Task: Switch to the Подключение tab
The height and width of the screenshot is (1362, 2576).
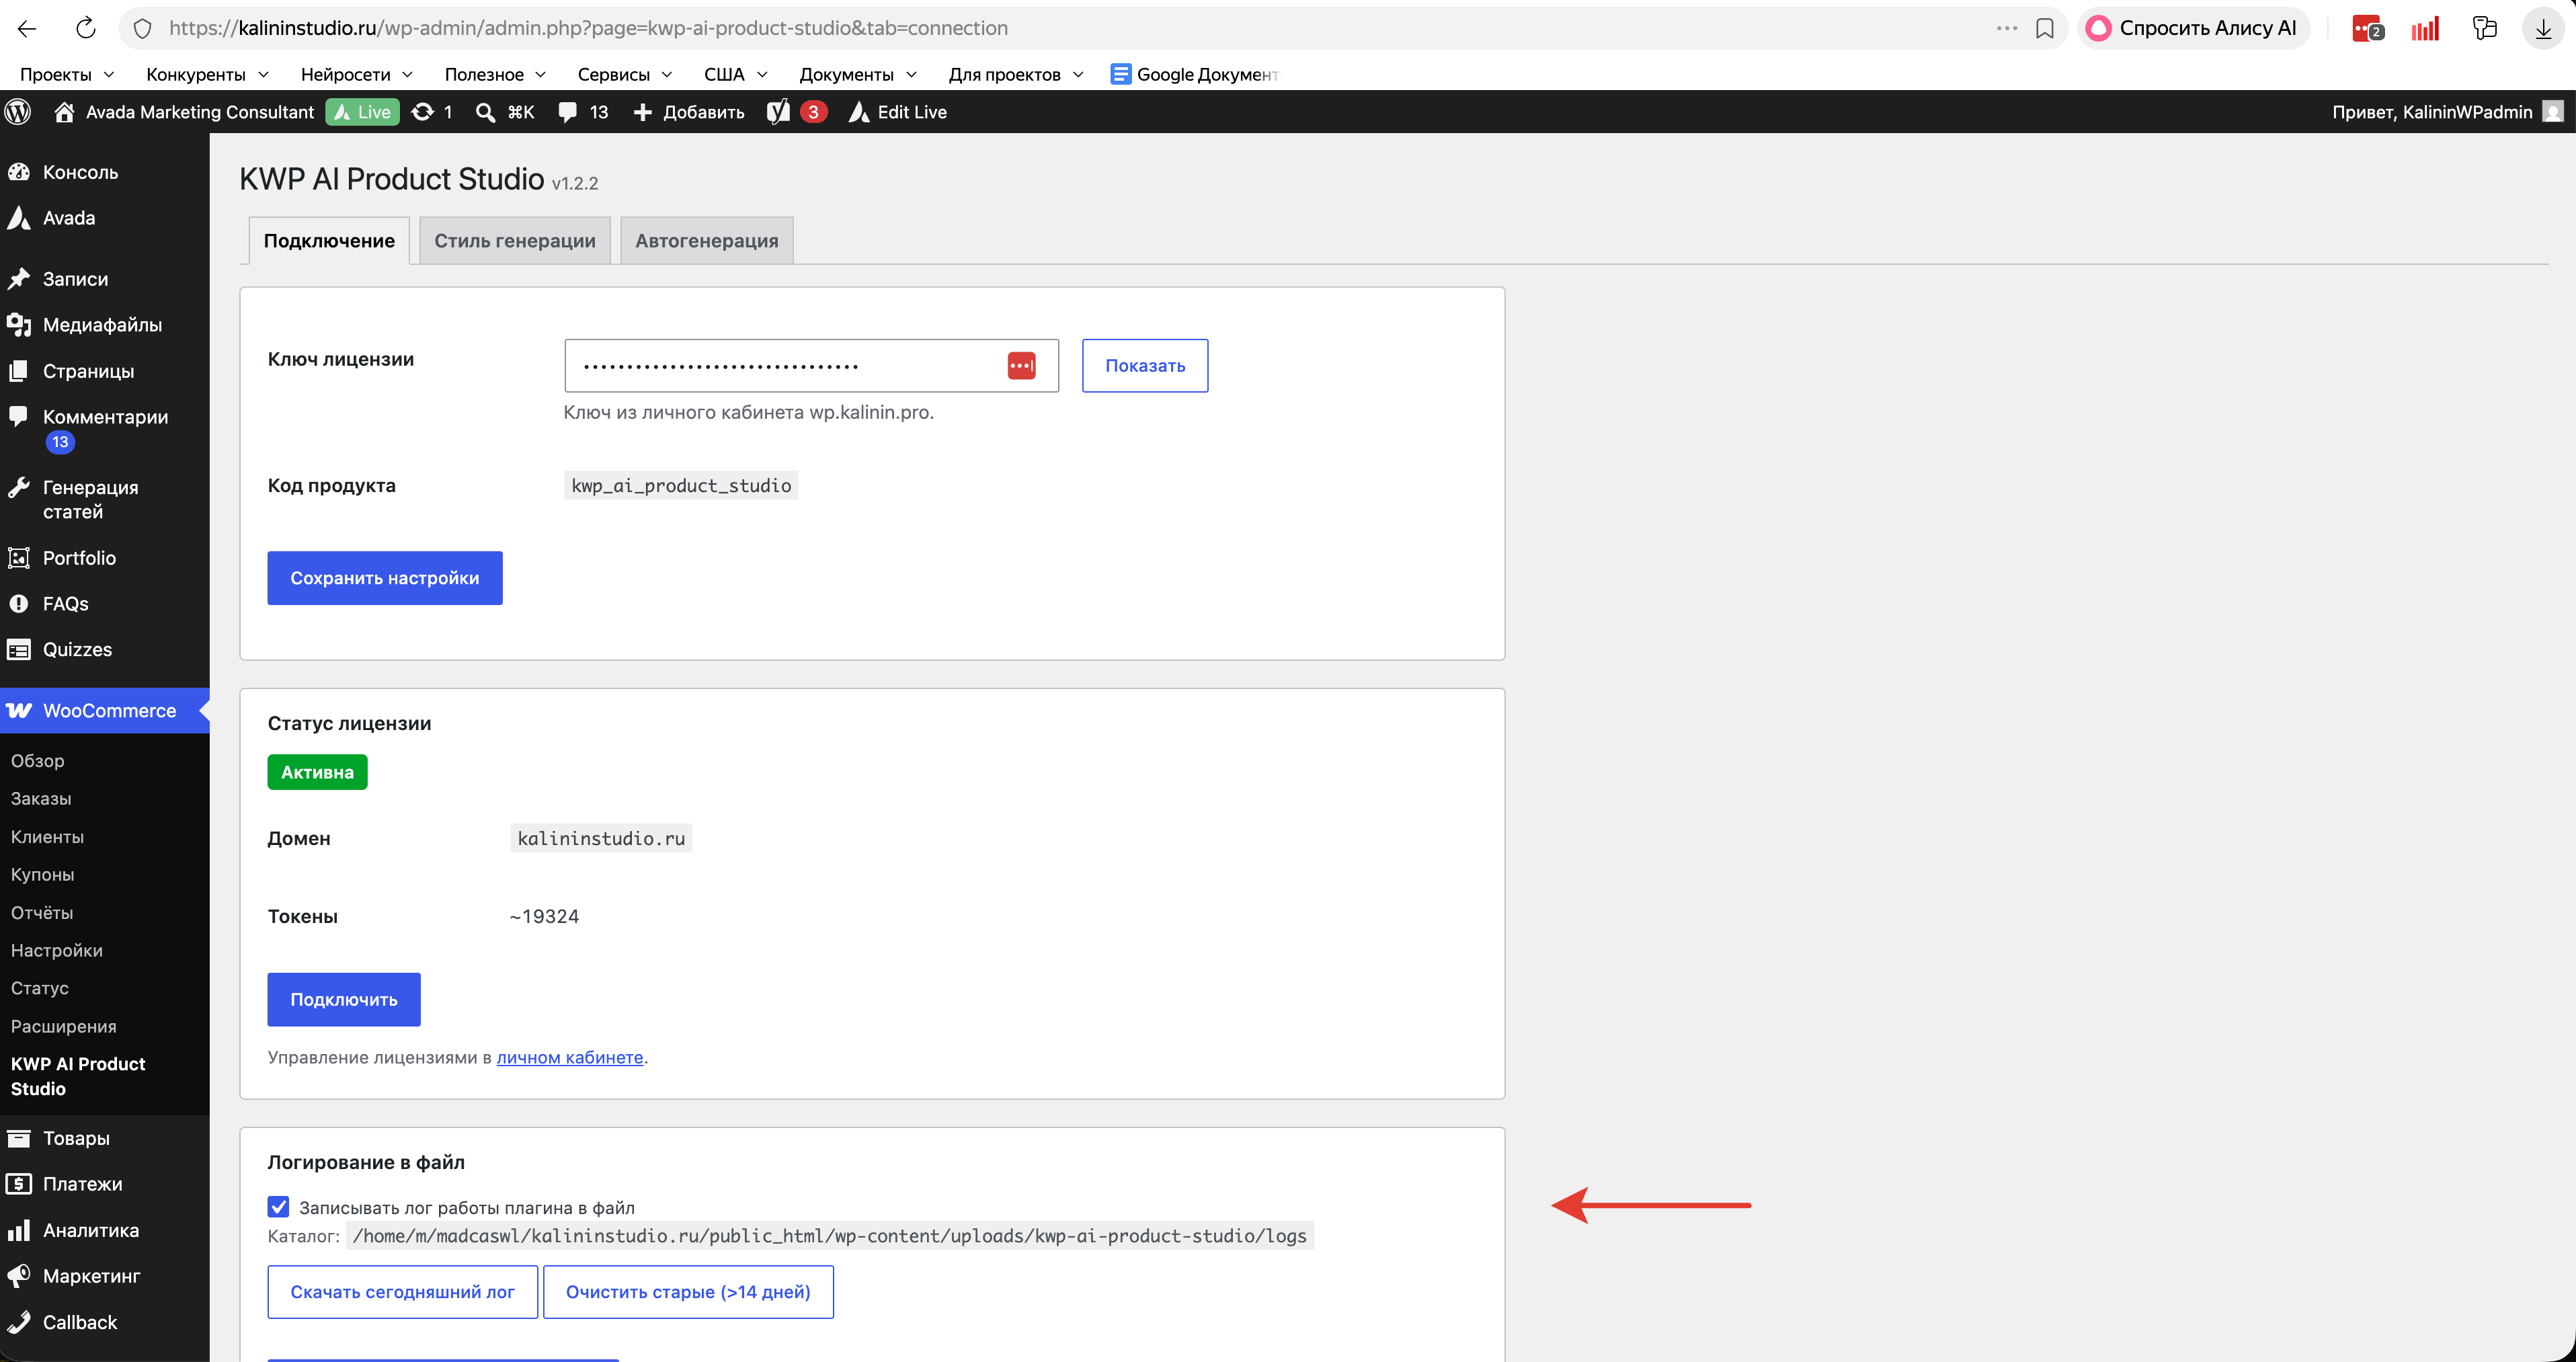Action: click(329, 241)
